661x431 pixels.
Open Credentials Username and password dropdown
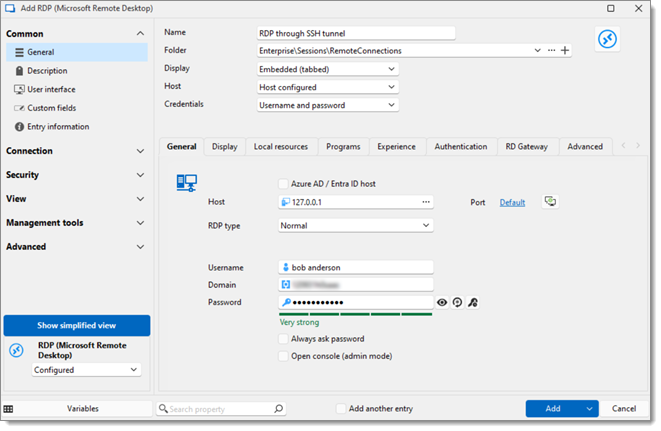(328, 105)
